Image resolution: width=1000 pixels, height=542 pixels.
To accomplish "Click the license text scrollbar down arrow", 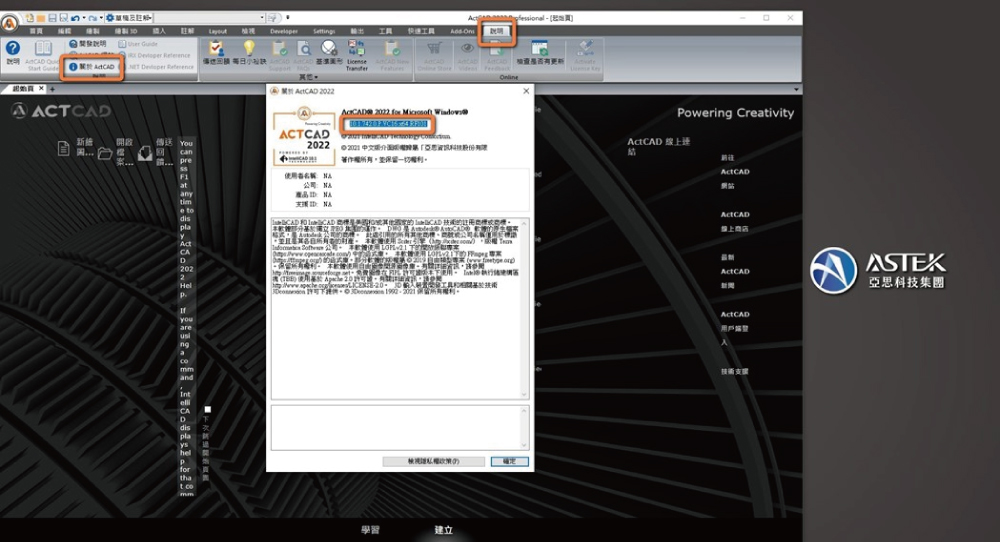I will click(524, 394).
